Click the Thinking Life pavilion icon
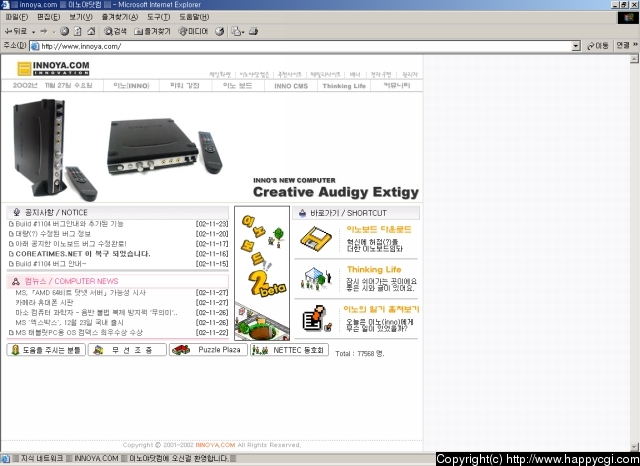This screenshot has height=466, width=640. [x=316, y=279]
